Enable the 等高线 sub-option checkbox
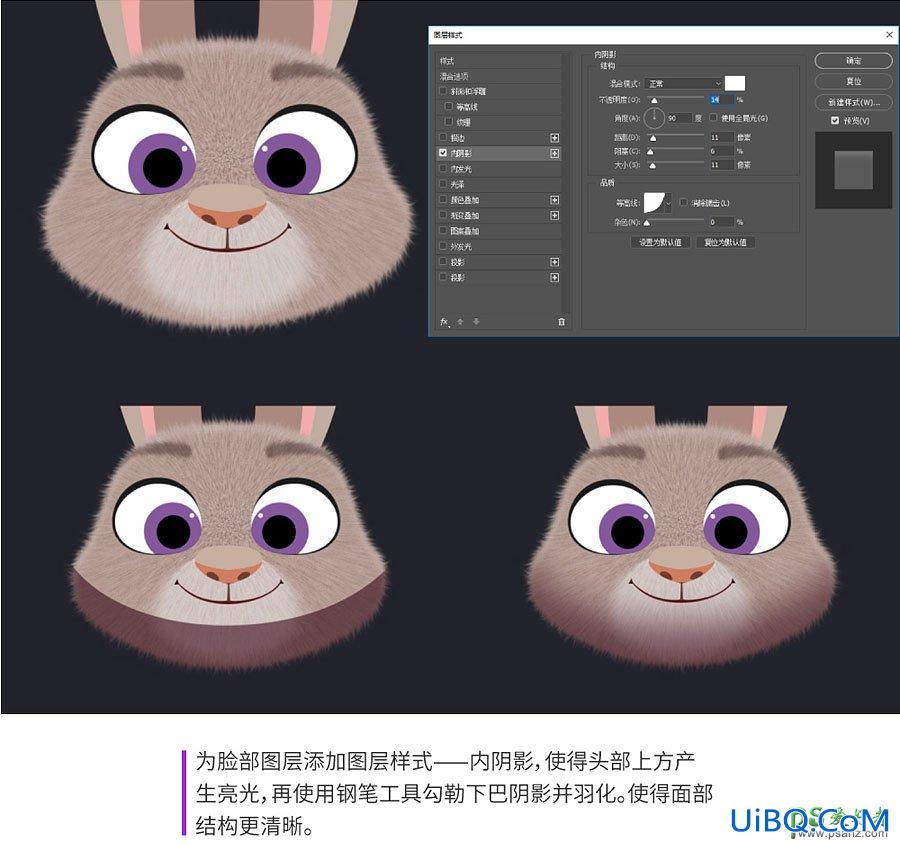 tap(449, 106)
